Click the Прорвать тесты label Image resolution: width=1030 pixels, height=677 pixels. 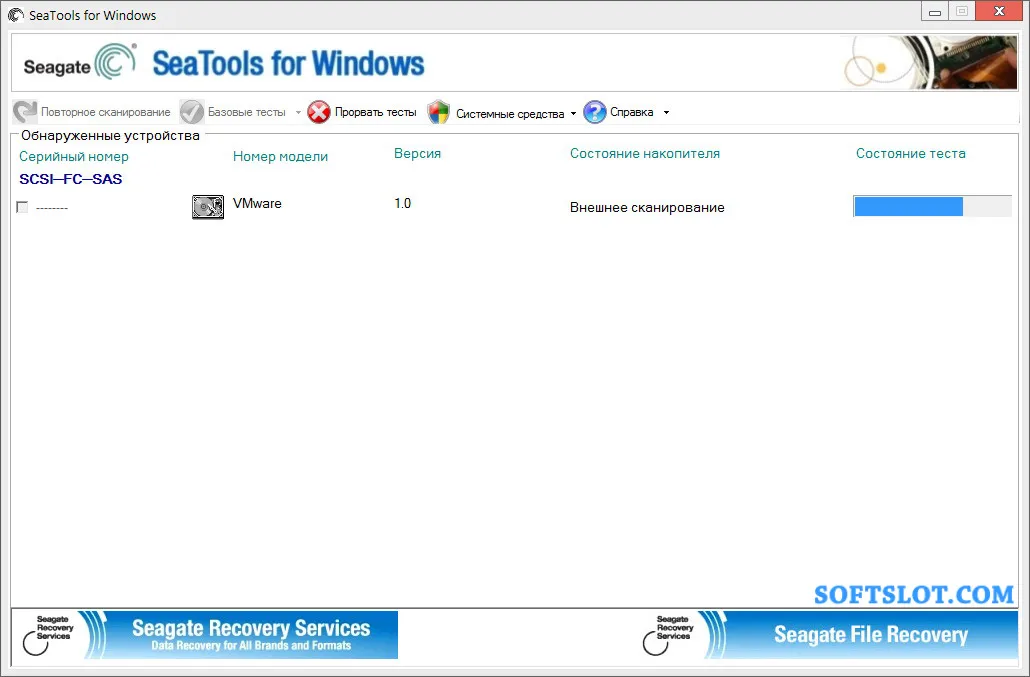(x=376, y=112)
